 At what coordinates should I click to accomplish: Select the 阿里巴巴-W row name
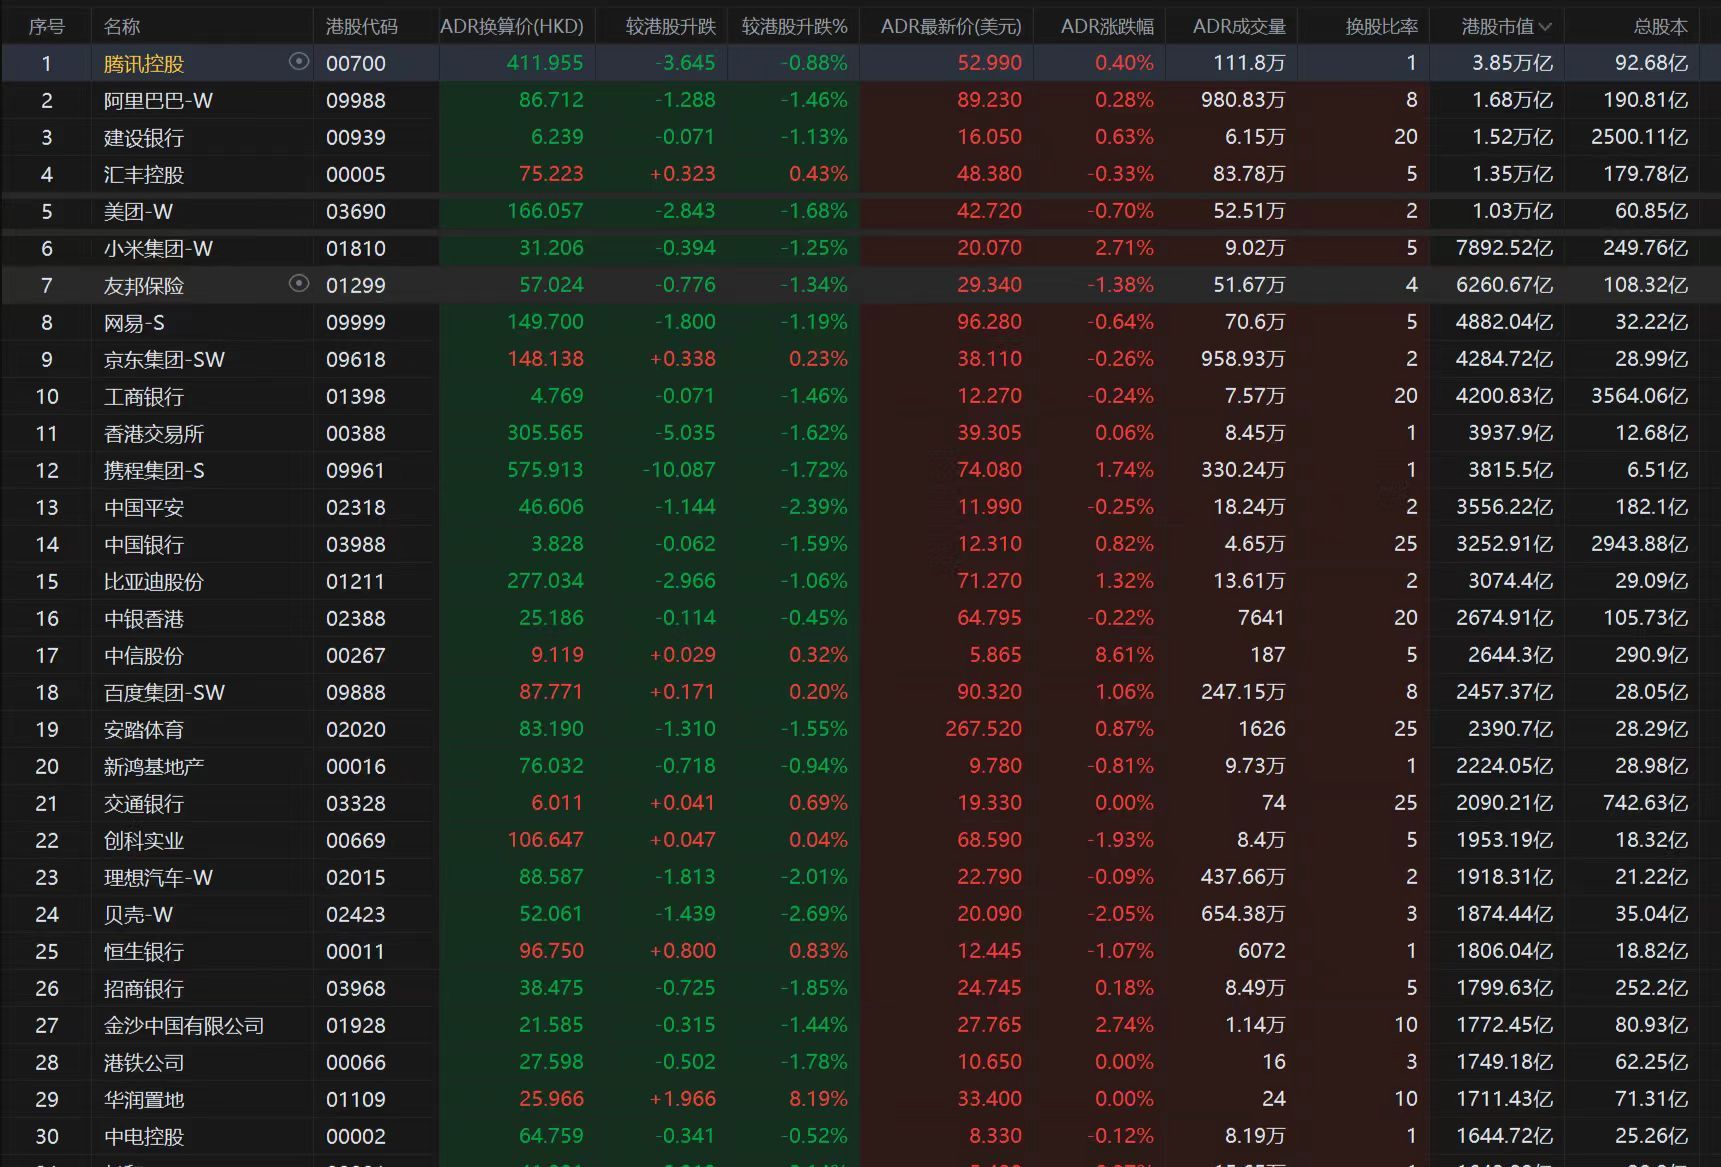[x=158, y=101]
